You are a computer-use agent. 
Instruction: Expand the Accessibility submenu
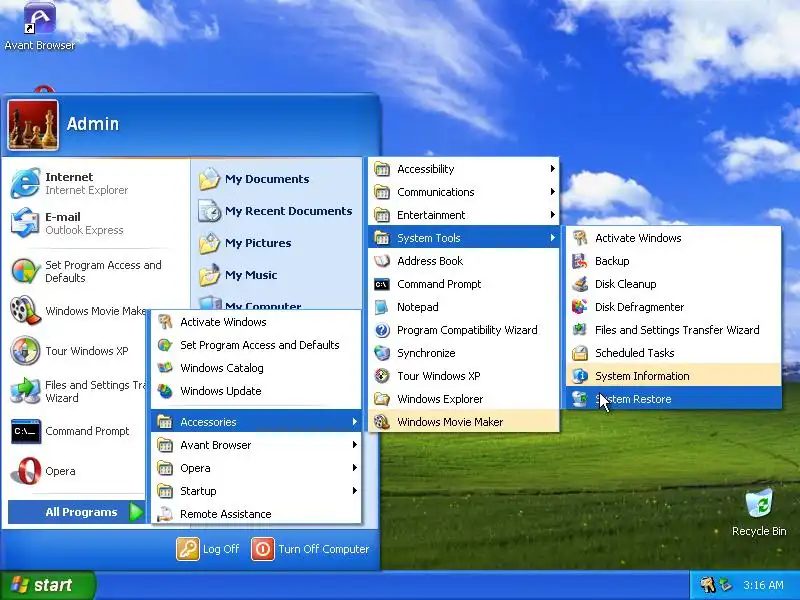pos(464,169)
